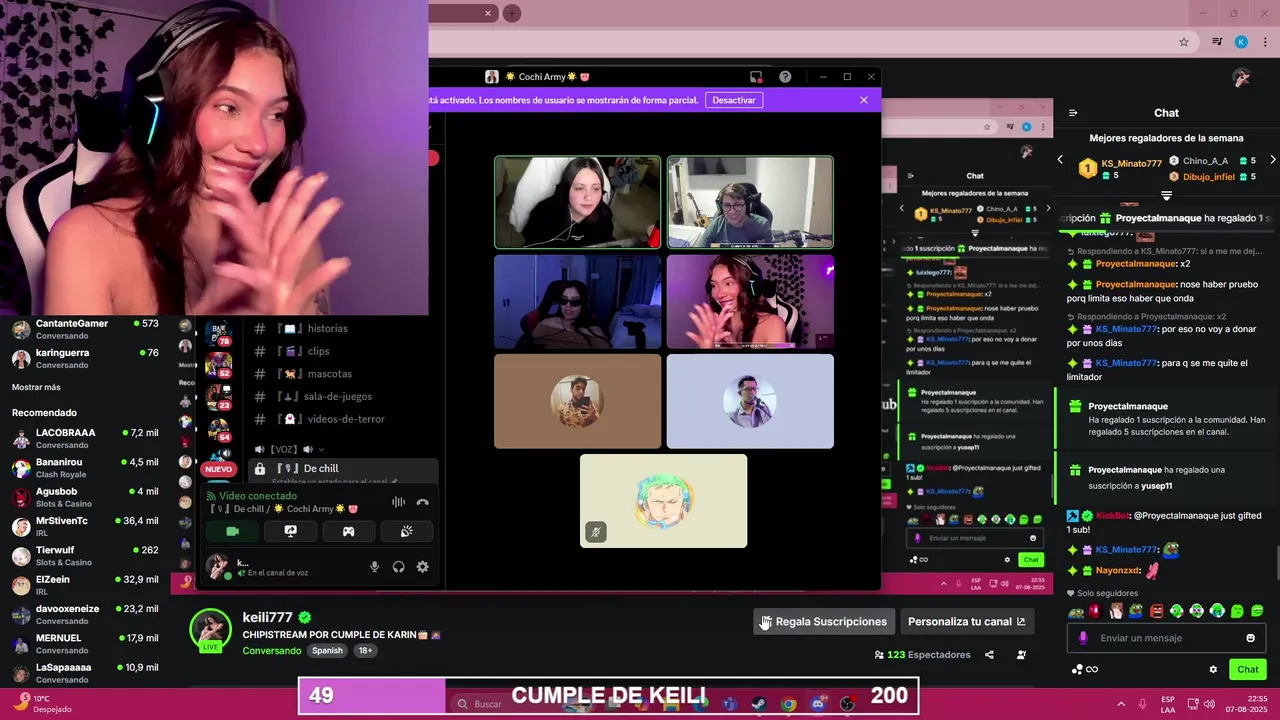Show next top gifters with right chevron
The width and height of the screenshot is (1280, 720).
tap(1272, 160)
